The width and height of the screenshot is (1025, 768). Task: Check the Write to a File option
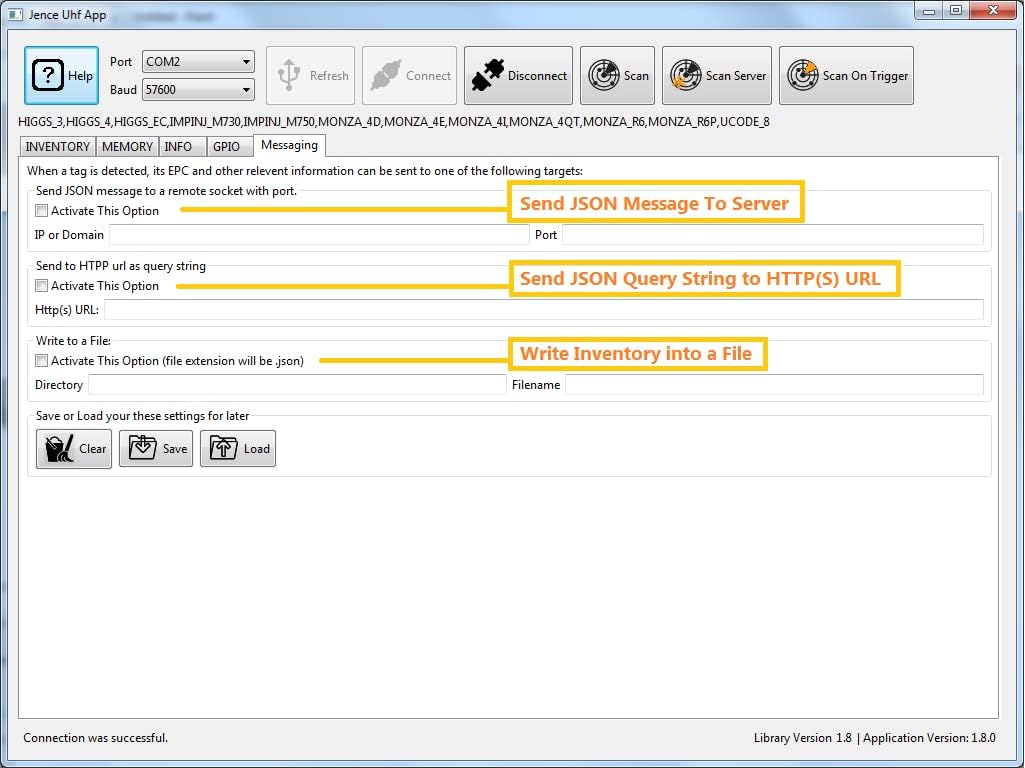[x=41, y=361]
